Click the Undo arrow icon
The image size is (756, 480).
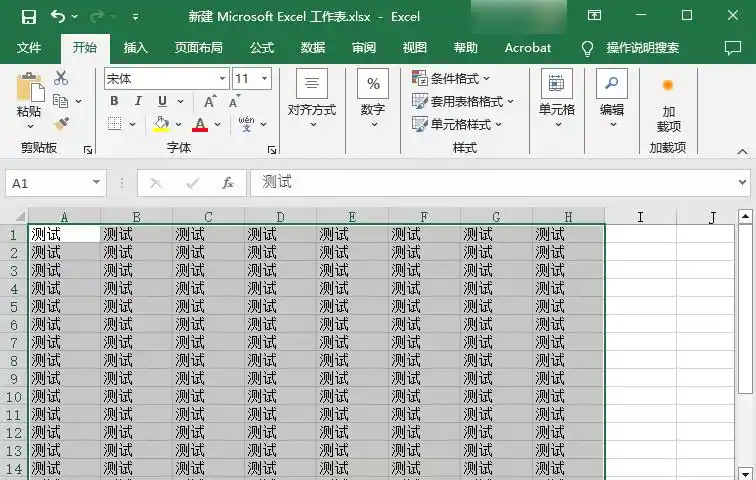(58, 17)
